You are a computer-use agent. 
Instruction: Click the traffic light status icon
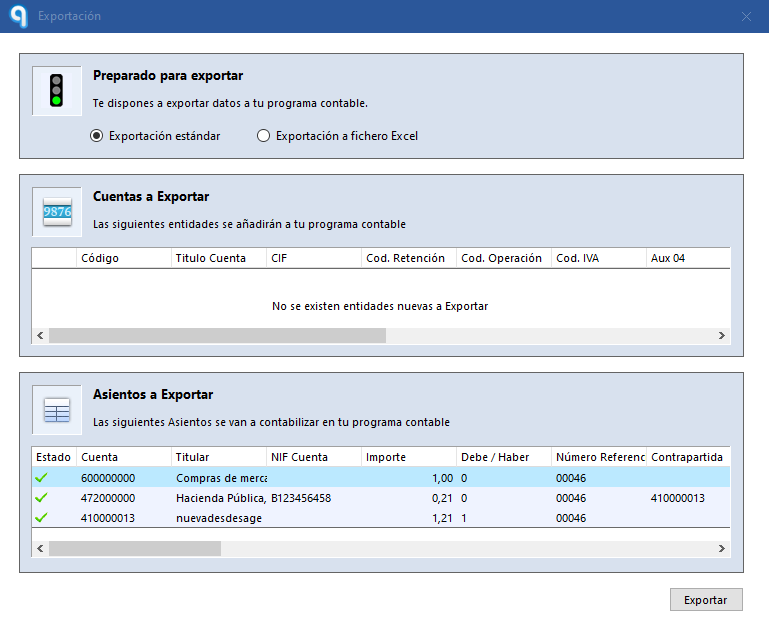(x=56, y=91)
